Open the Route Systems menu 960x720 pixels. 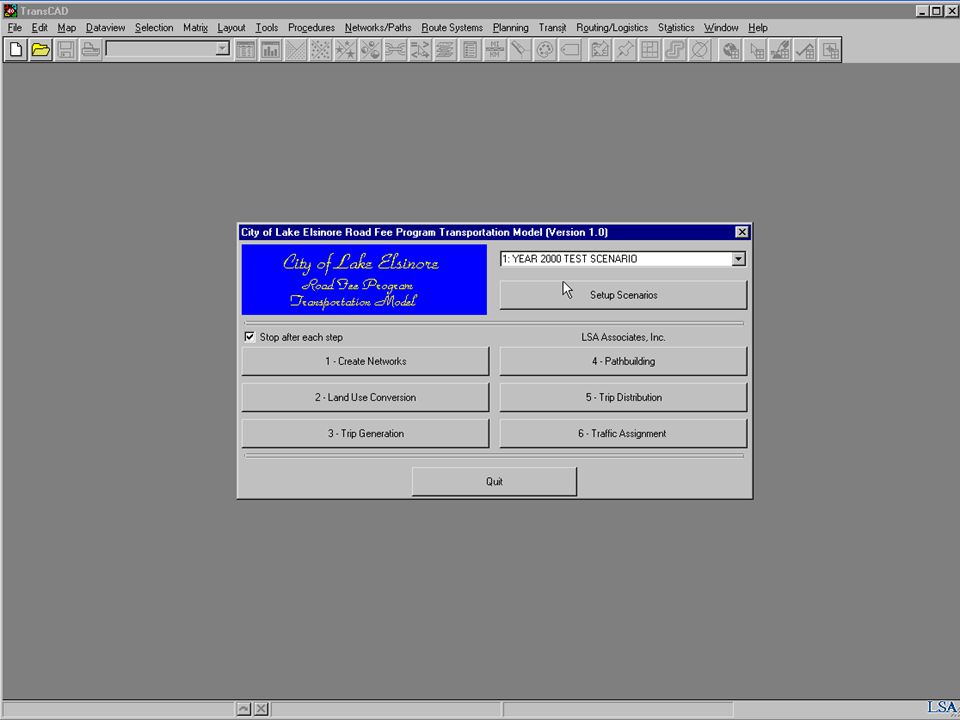click(452, 28)
